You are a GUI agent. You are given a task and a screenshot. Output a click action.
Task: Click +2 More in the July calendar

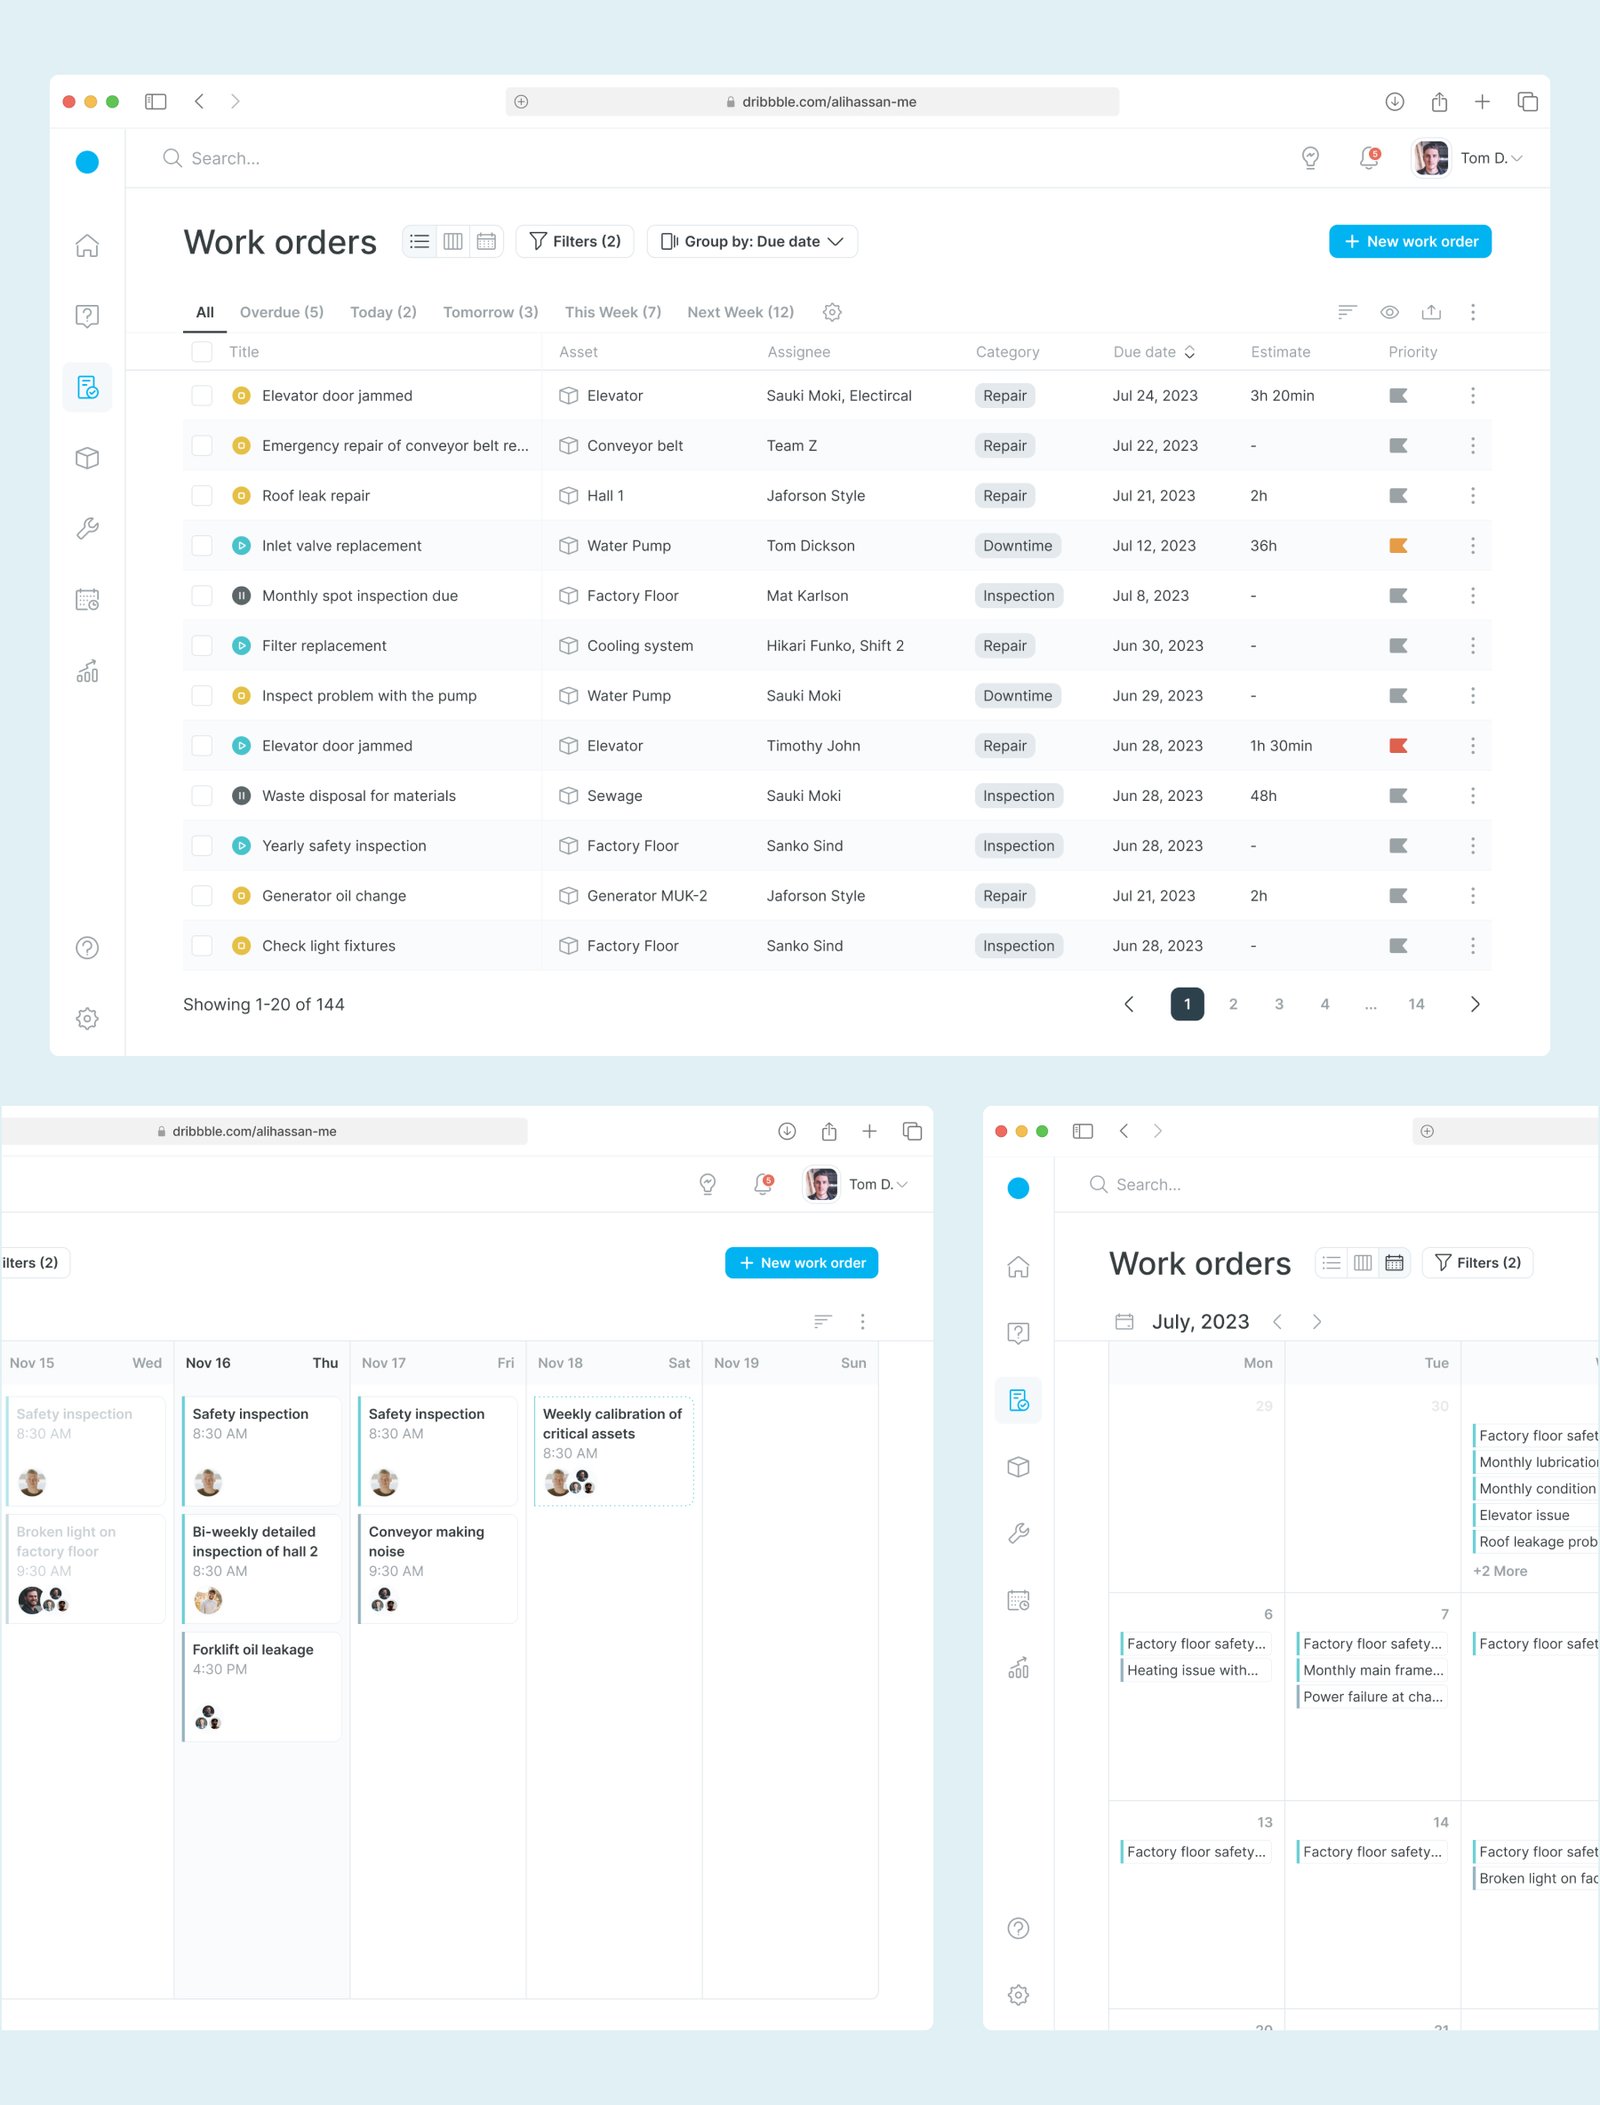point(1500,1571)
